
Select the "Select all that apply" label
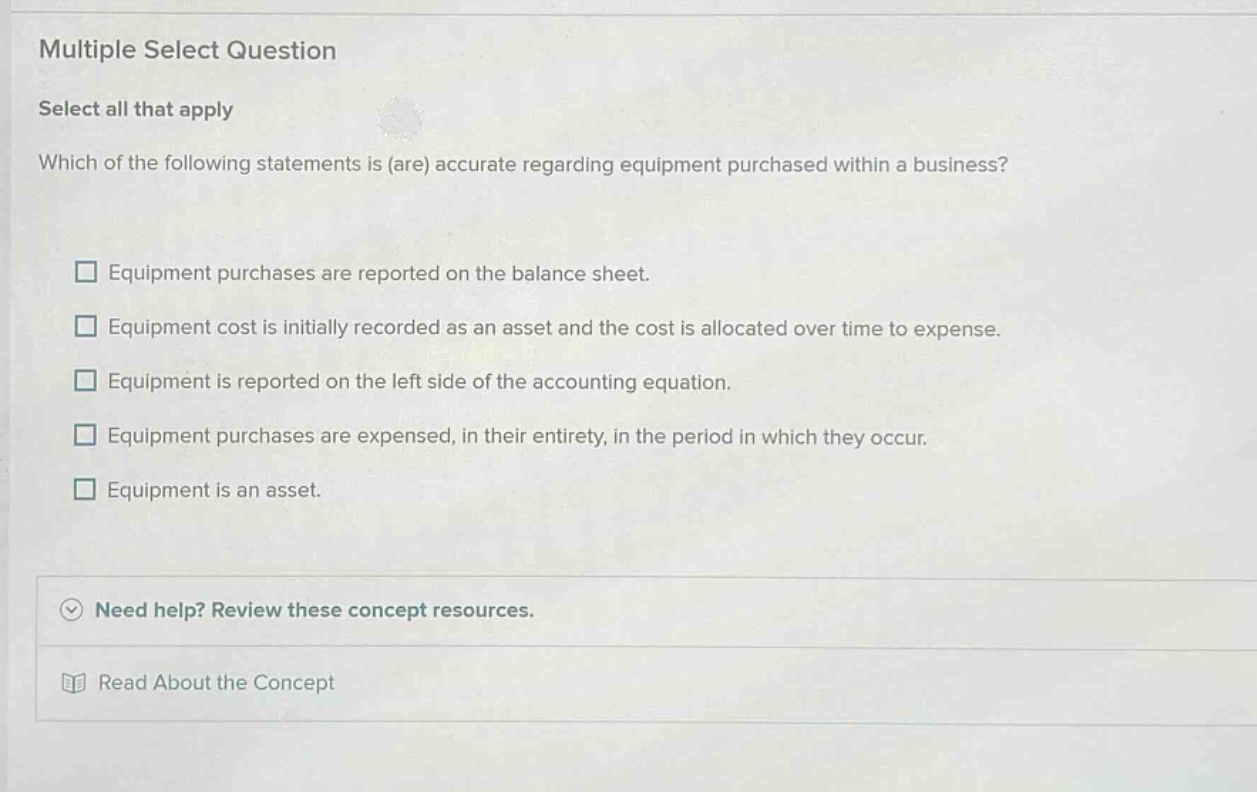click(136, 109)
